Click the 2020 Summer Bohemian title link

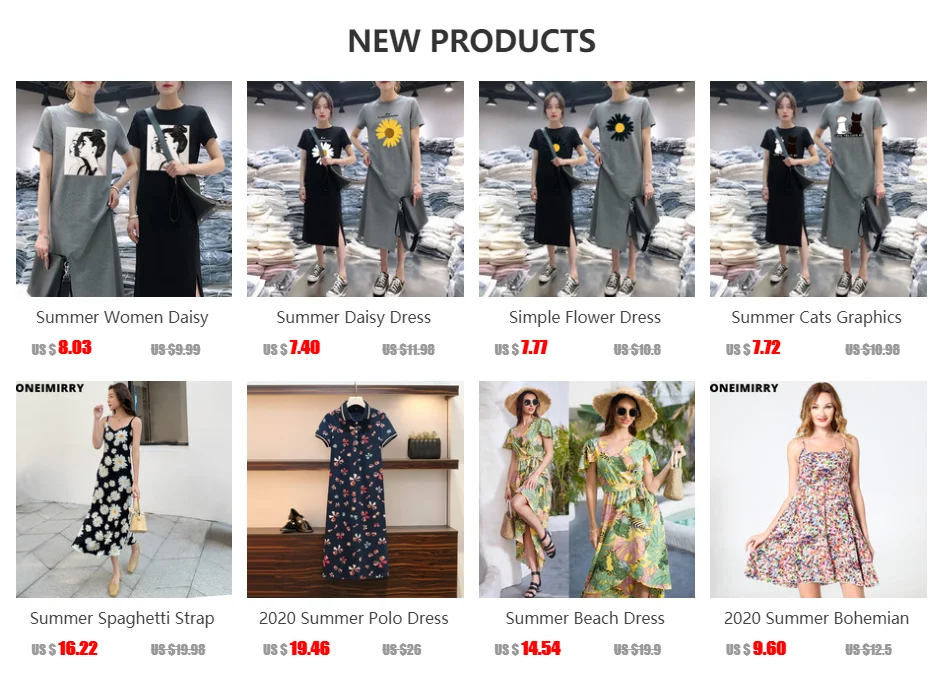click(x=817, y=618)
